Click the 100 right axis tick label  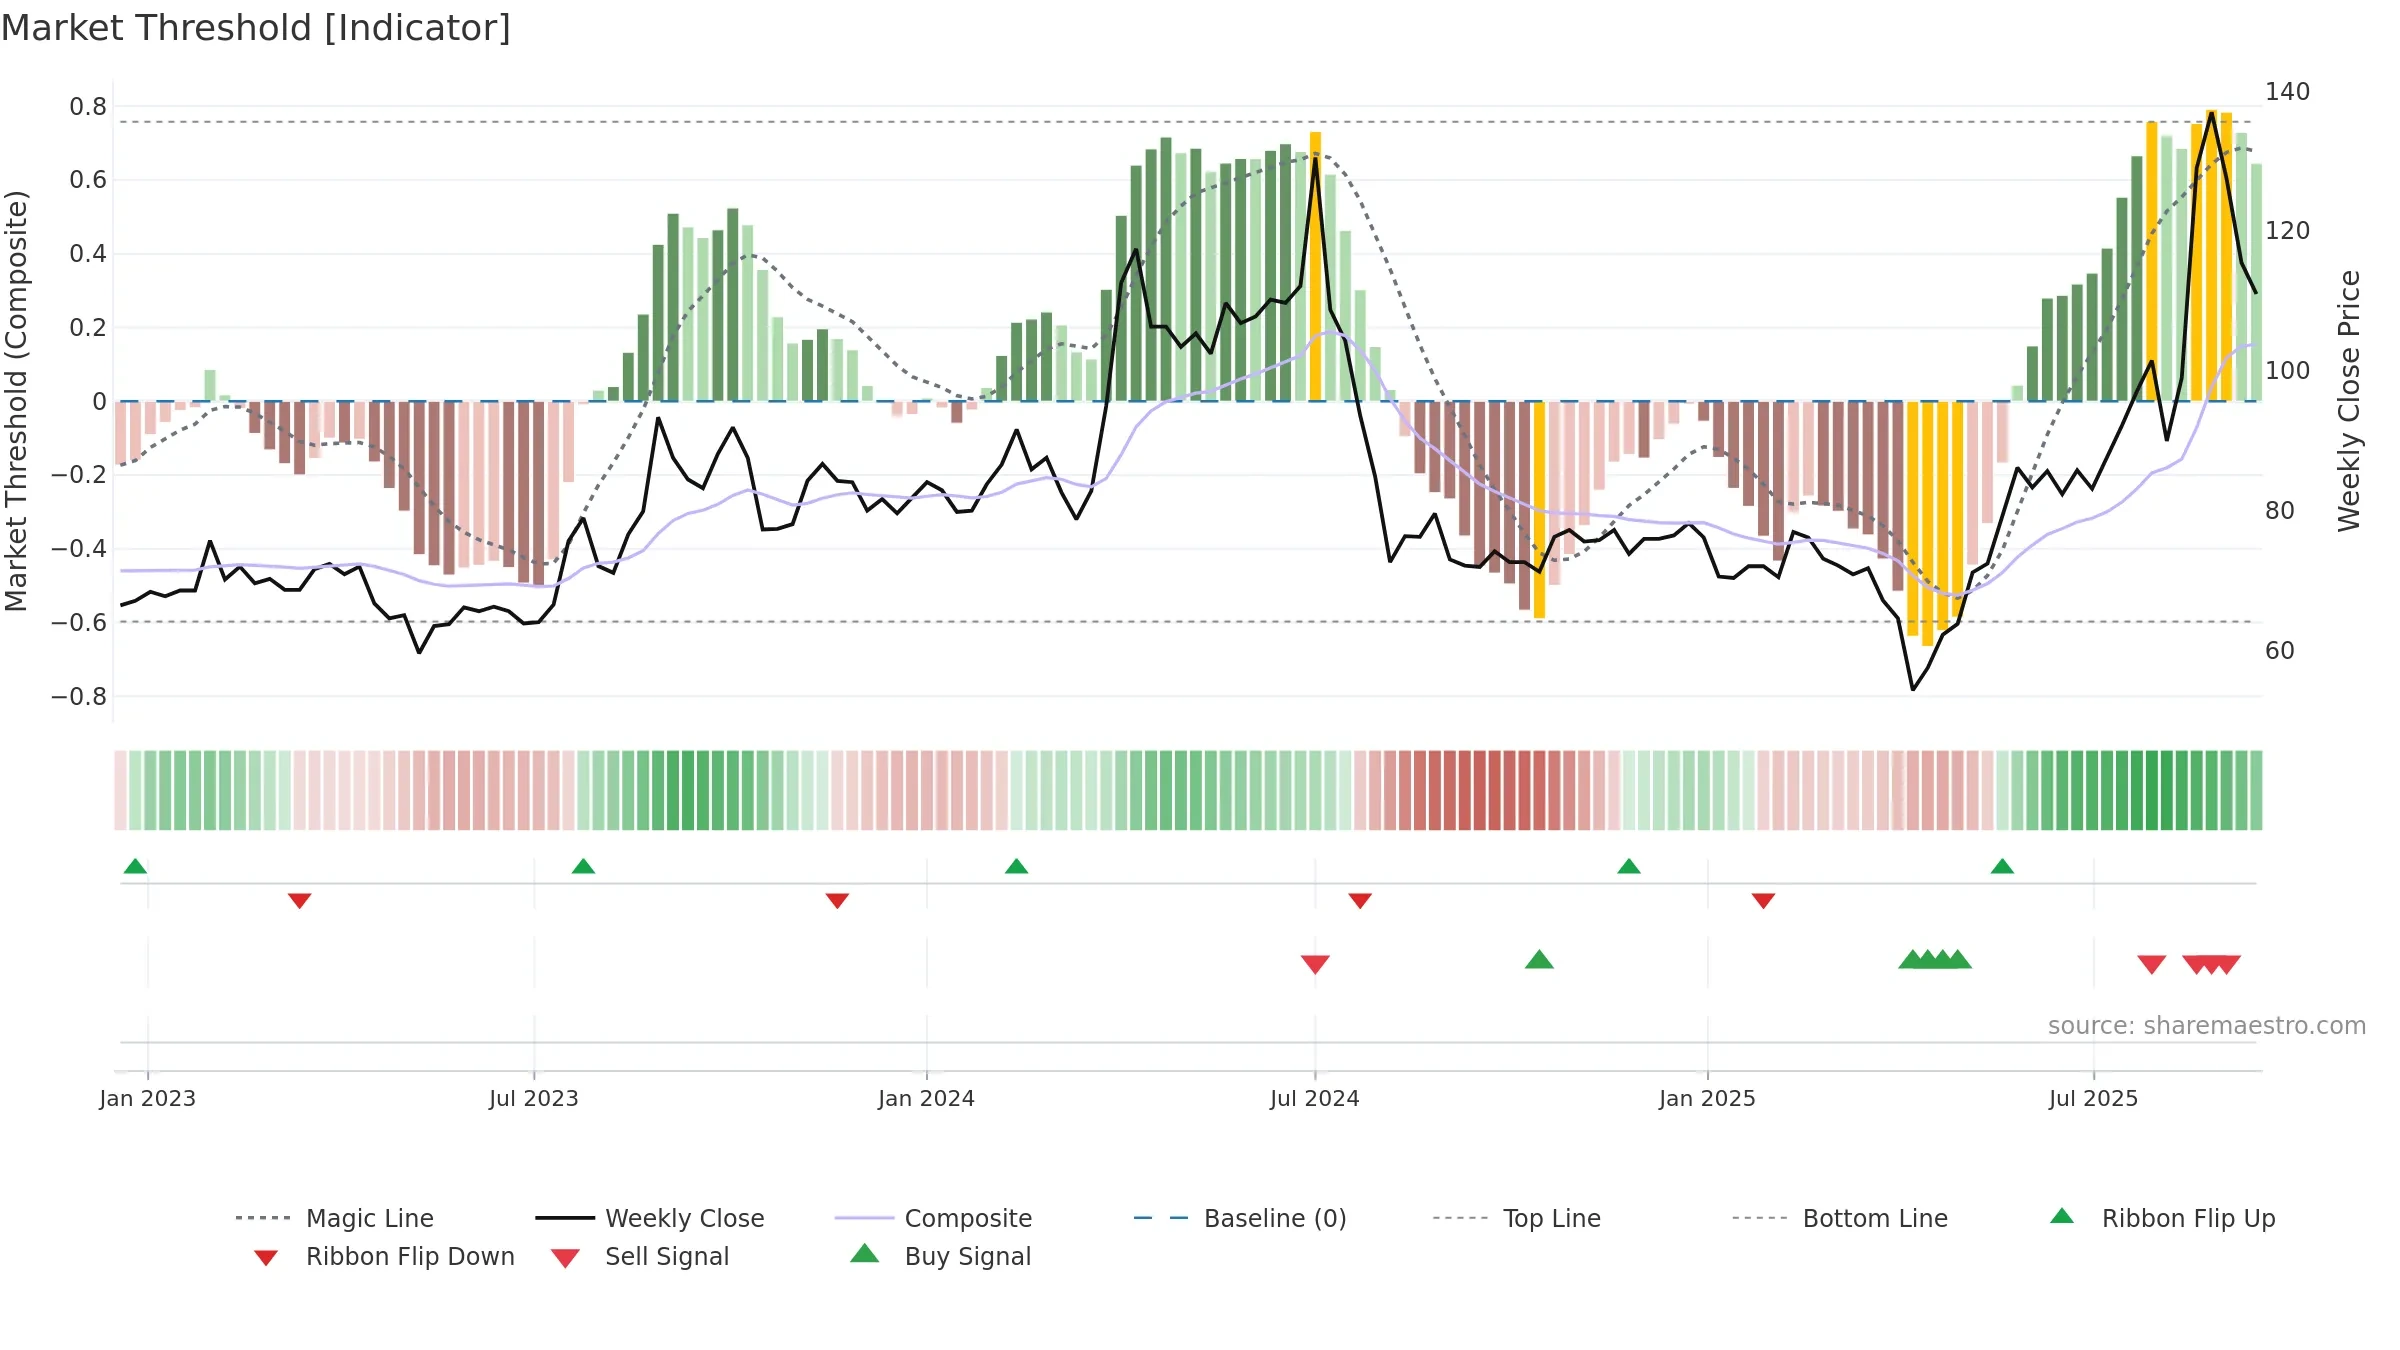pos(2288,370)
